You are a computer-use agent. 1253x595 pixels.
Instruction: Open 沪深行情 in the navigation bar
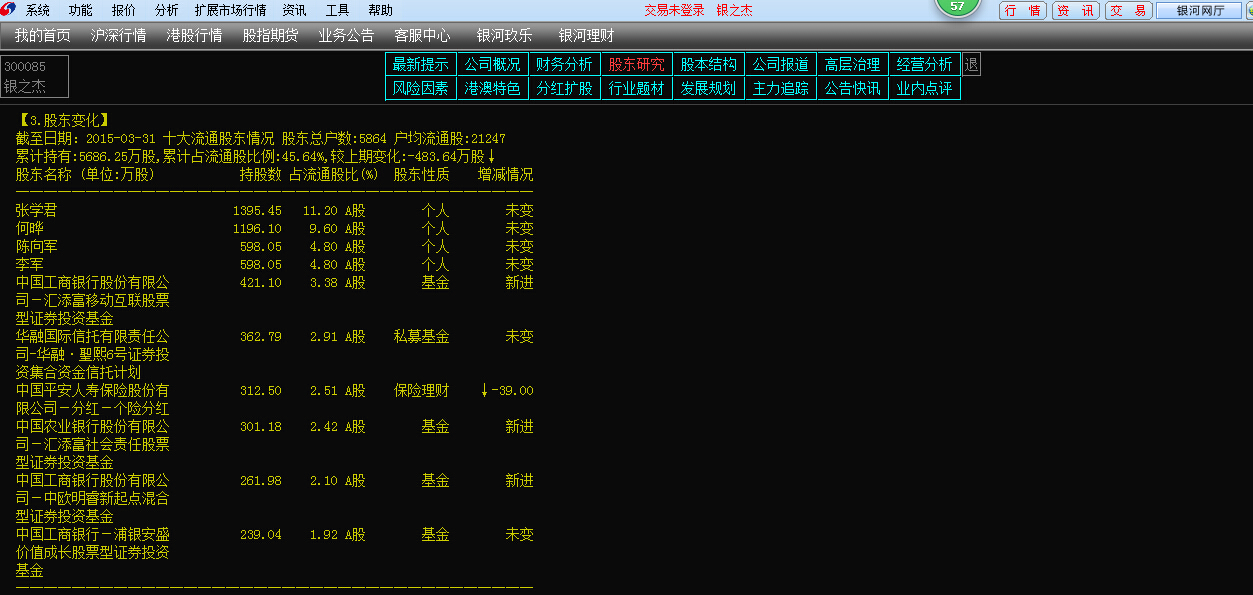click(x=118, y=35)
